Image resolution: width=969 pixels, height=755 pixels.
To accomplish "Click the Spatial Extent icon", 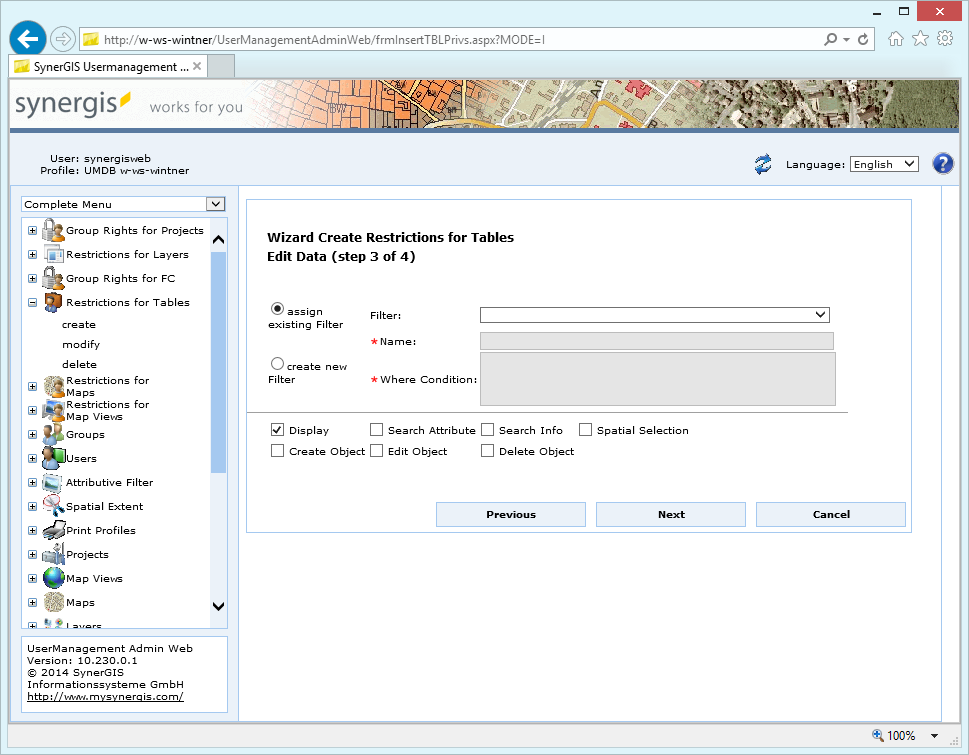I will pyautogui.click(x=50, y=506).
